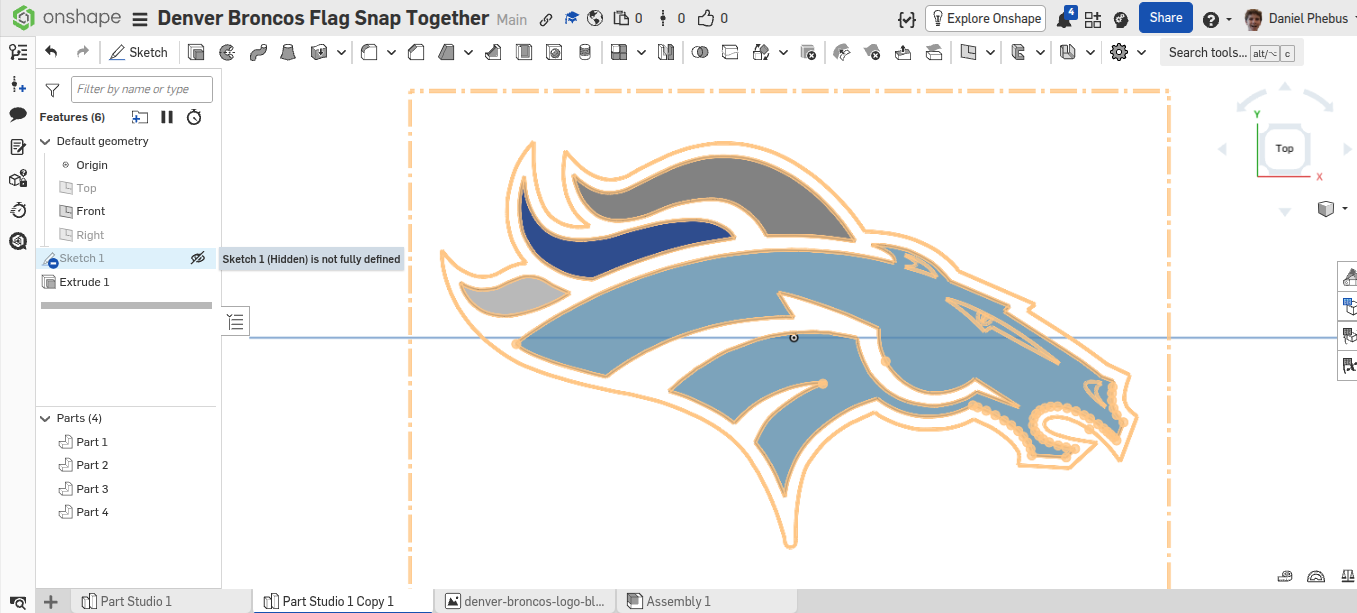
Task: Select the Extrude tool in toolbar
Action: 196,52
